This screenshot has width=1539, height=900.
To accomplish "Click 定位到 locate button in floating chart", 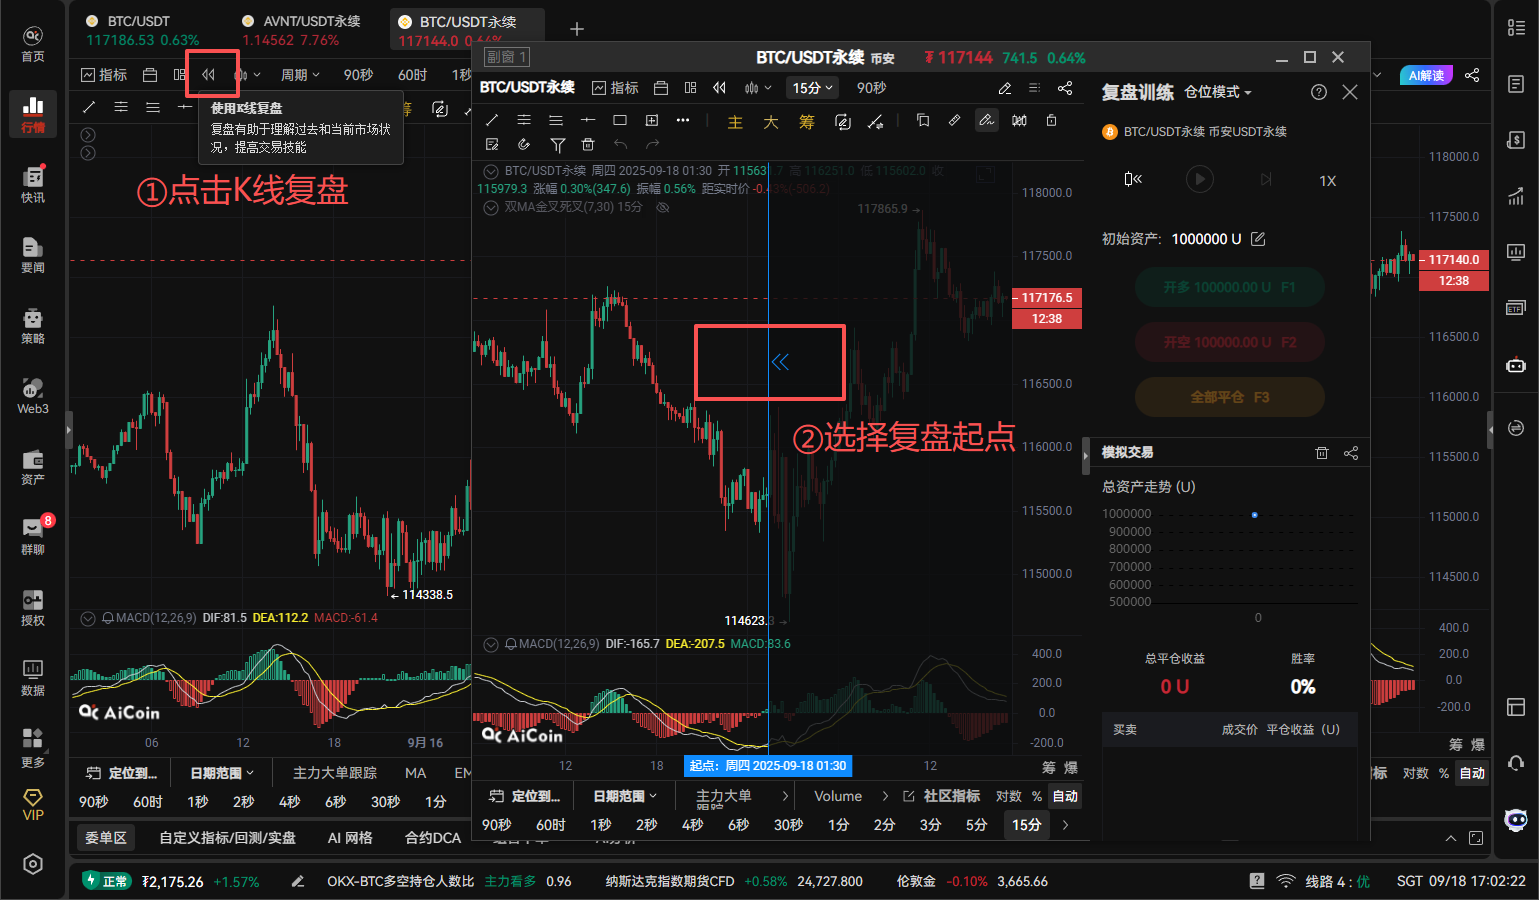I will [523, 796].
